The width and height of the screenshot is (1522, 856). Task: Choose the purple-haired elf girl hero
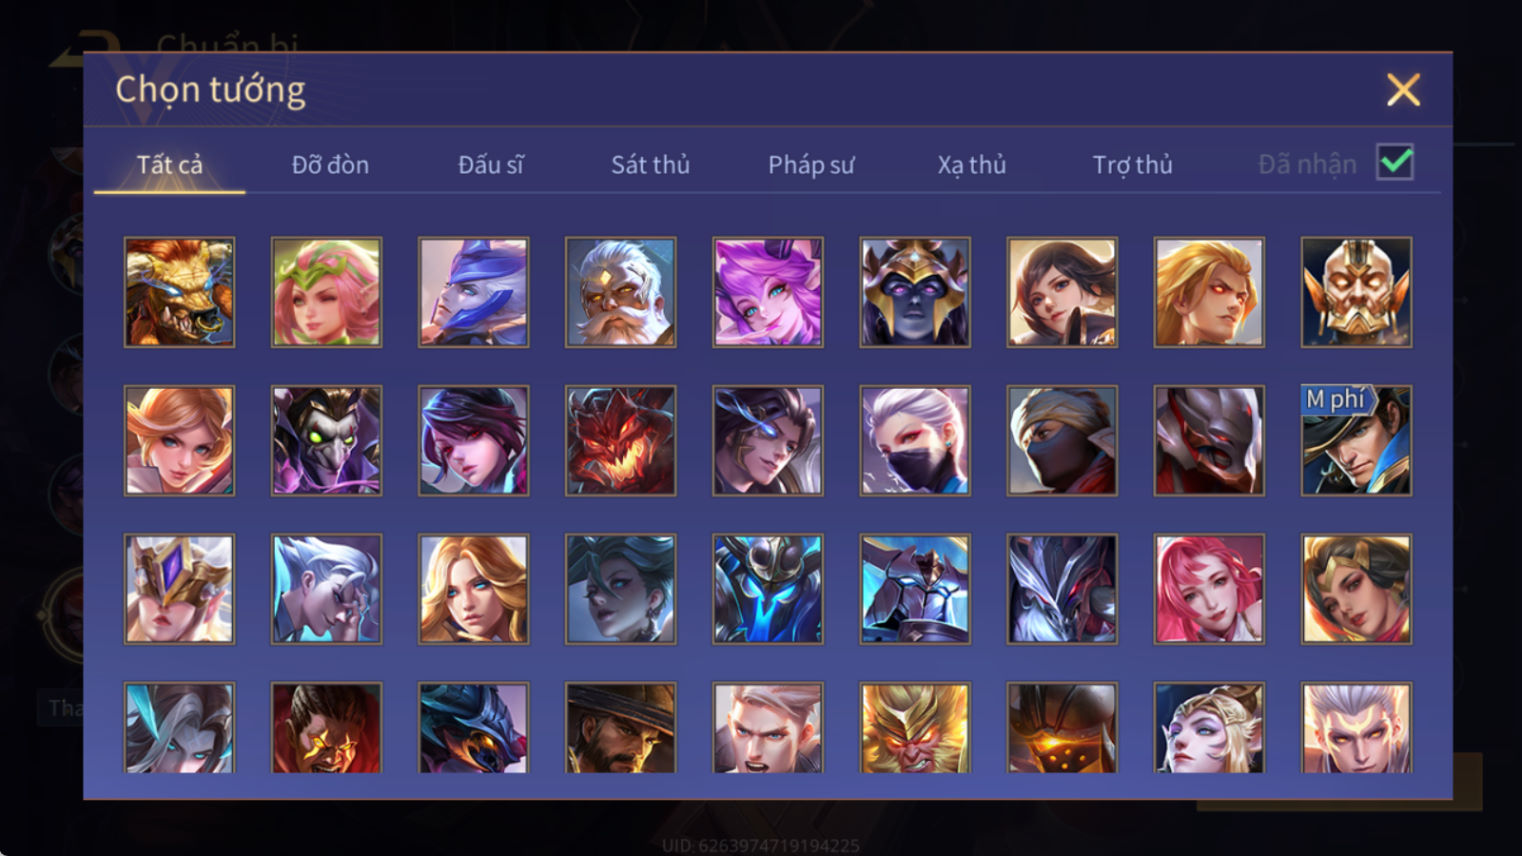(768, 292)
